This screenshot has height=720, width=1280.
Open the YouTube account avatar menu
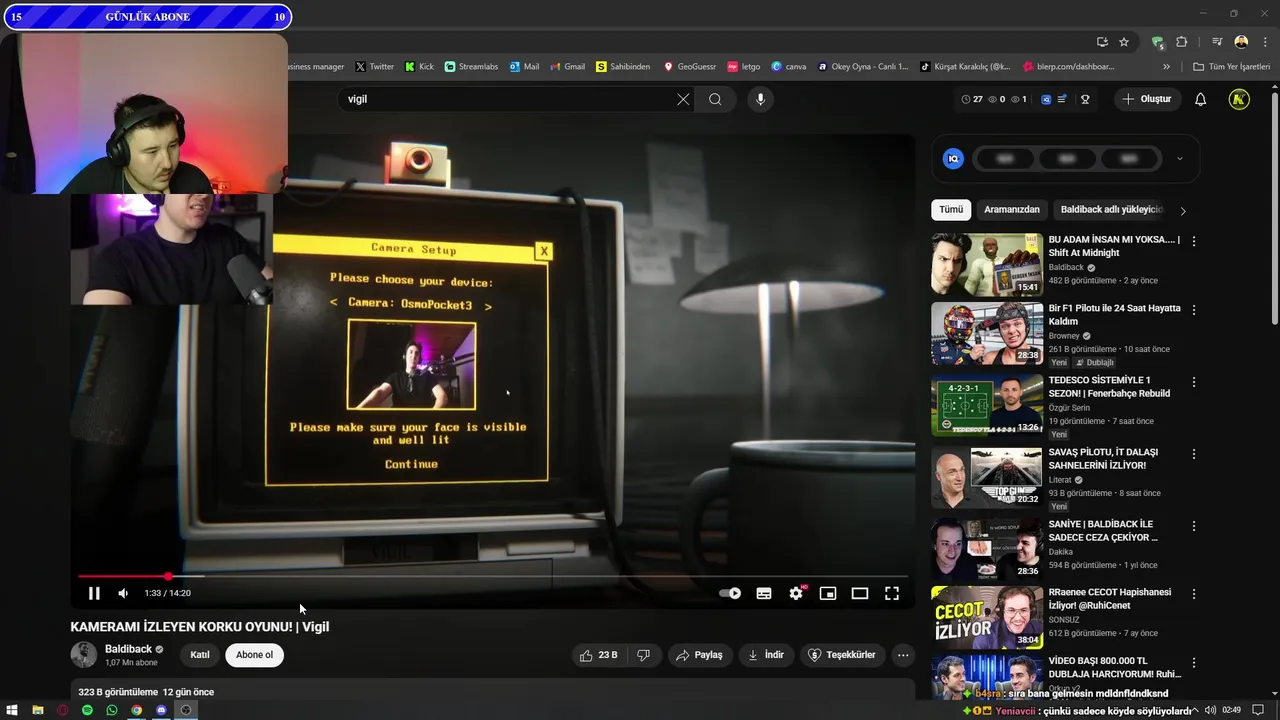[x=1239, y=99]
